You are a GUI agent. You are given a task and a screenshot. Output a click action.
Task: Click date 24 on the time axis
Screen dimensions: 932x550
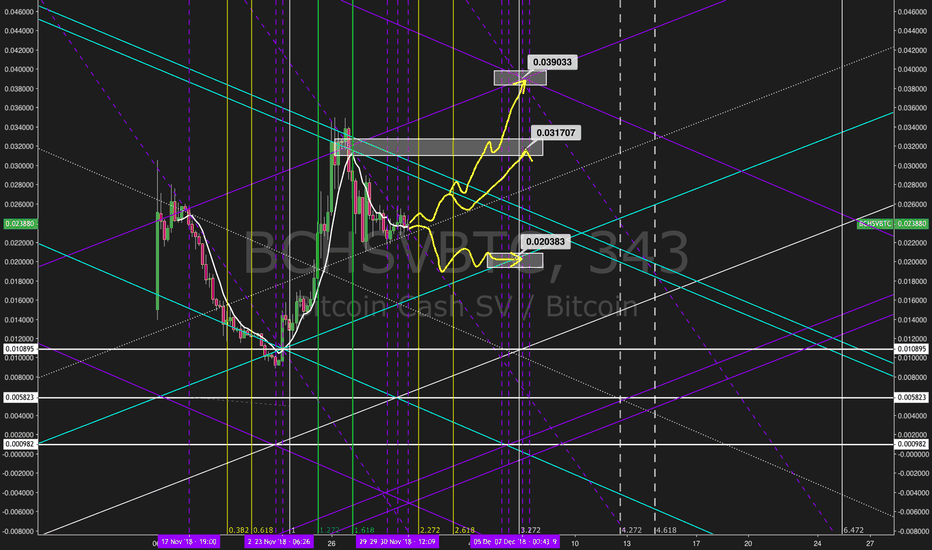pyautogui.click(x=818, y=543)
